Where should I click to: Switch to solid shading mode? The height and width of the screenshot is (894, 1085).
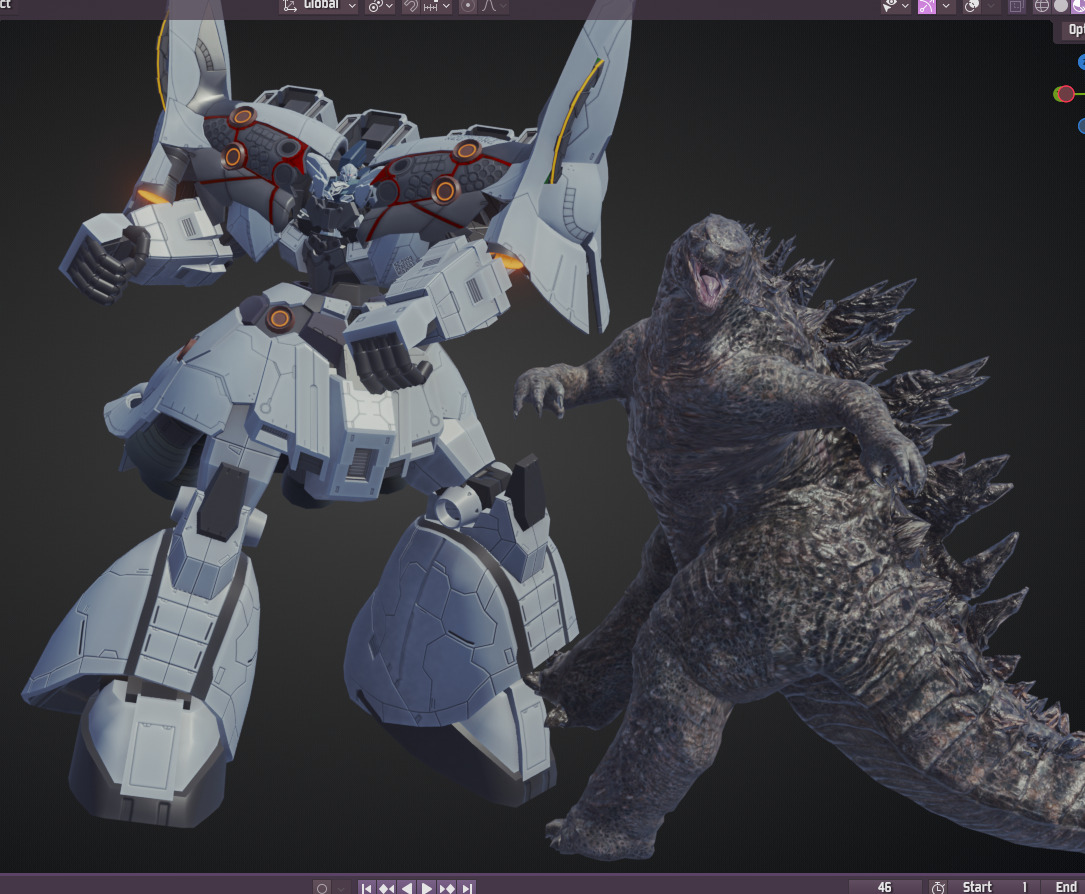tap(1061, 6)
